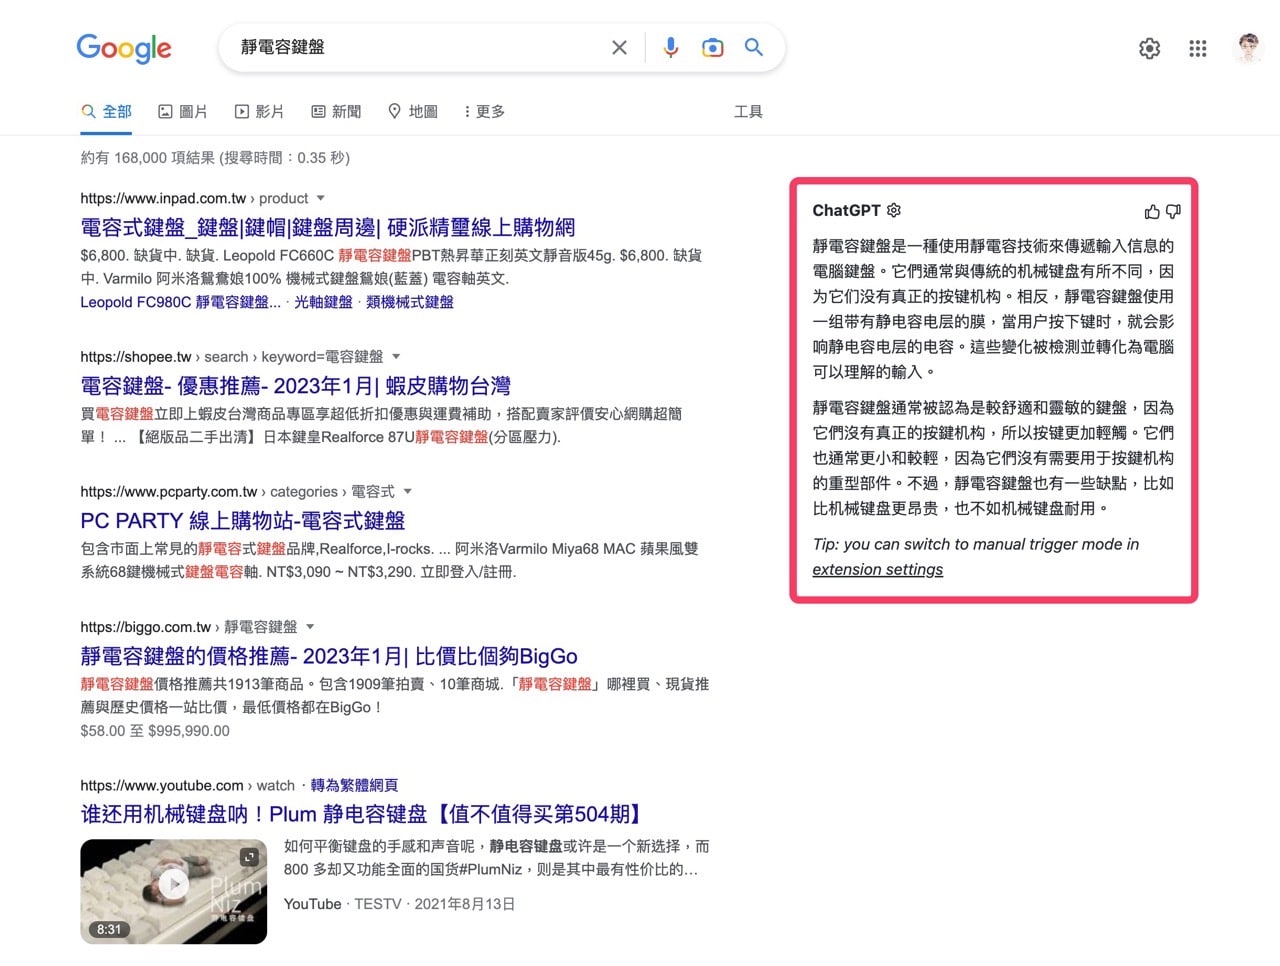Image resolution: width=1280 pixels, height=966 pixels.
Task: Clear the search box with the X icon
Action: tap(619, 47)
